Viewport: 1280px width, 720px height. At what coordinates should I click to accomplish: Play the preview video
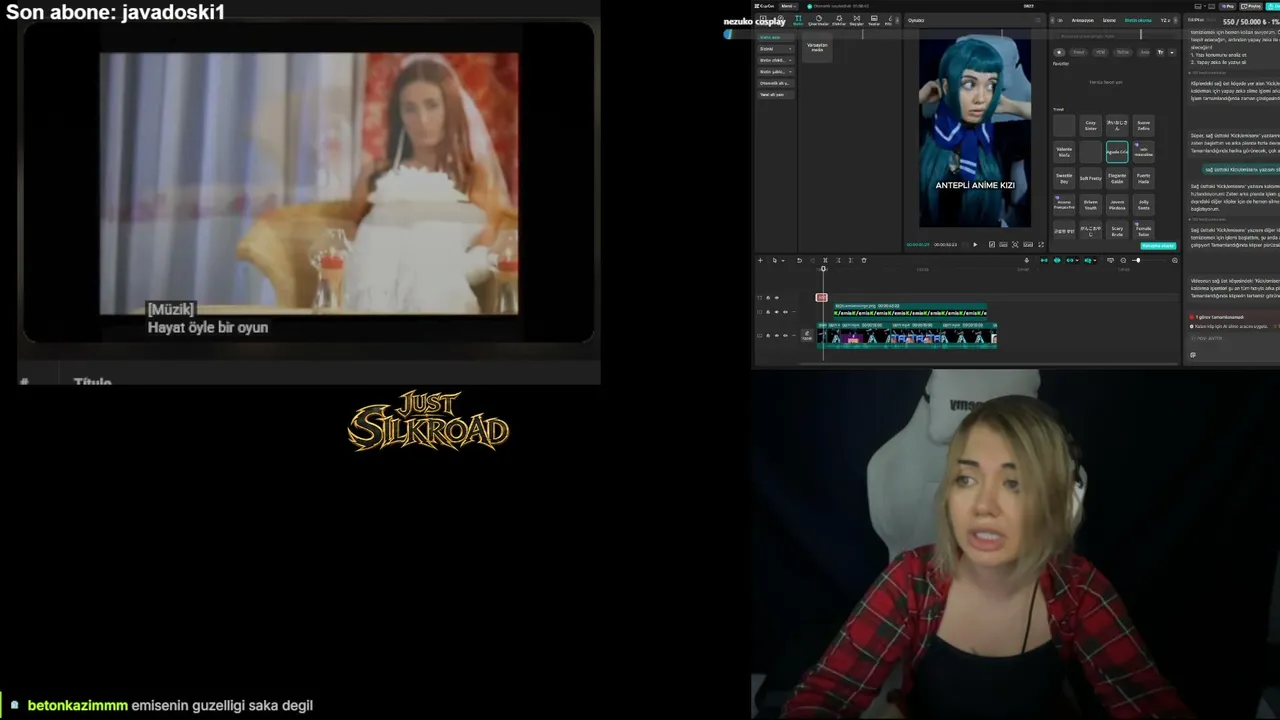pyautogui.click(x=975, y=244)
